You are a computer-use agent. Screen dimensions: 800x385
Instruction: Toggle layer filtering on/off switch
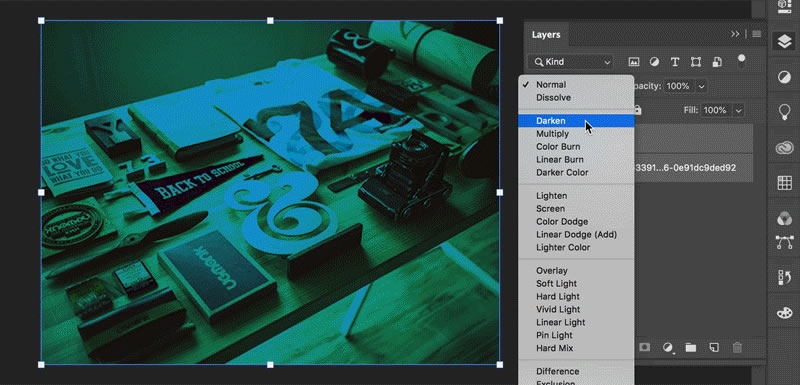pyautogui.click(x=741, y=61)
